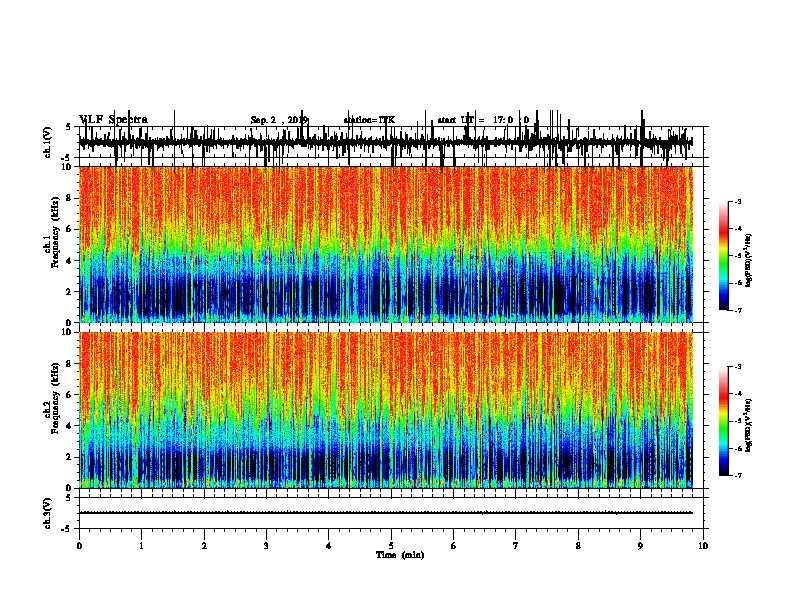792x612 pixels.
Task: Click the "VLF Spectra" plot title
Action: tap(113, 120)
